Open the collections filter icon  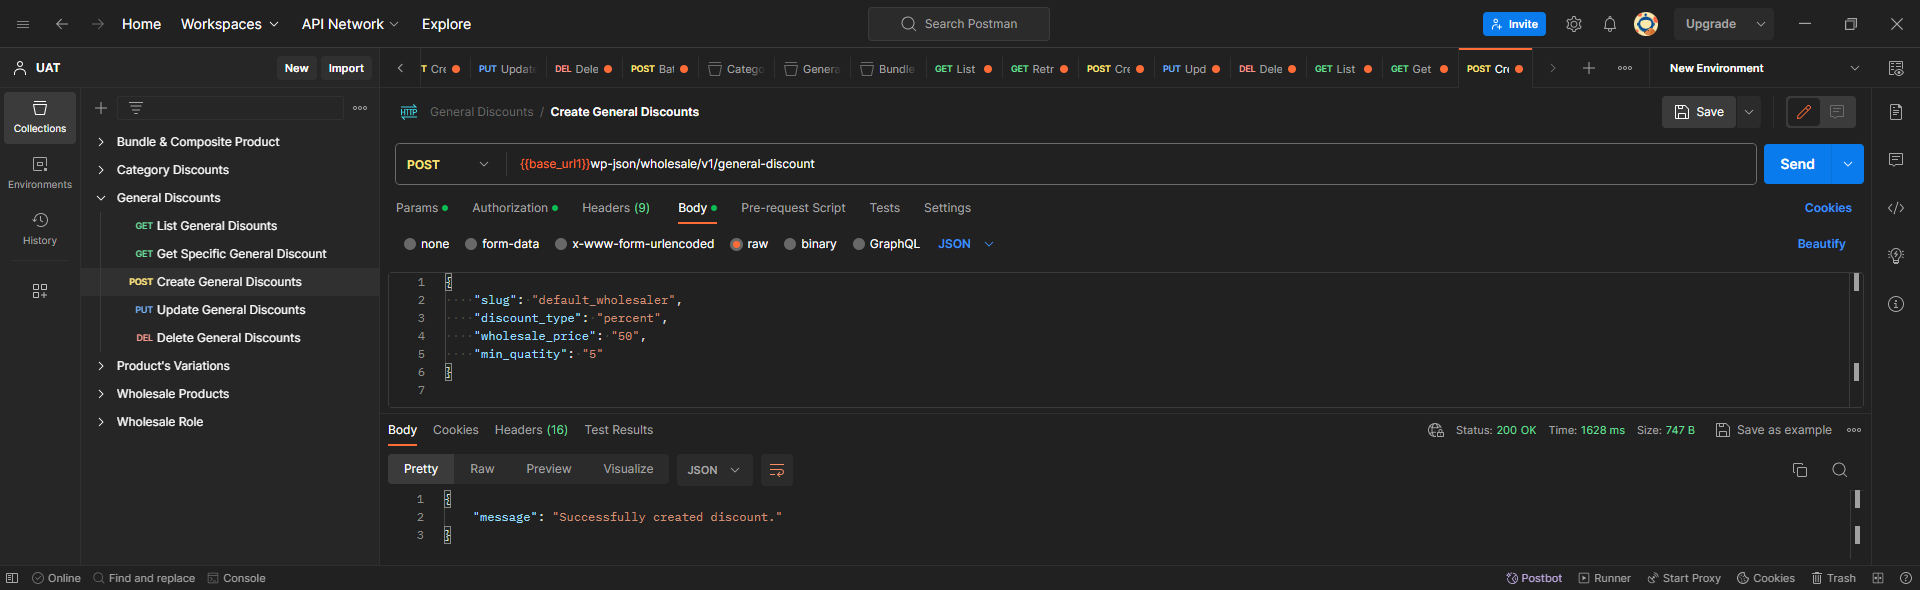(136, 108)
